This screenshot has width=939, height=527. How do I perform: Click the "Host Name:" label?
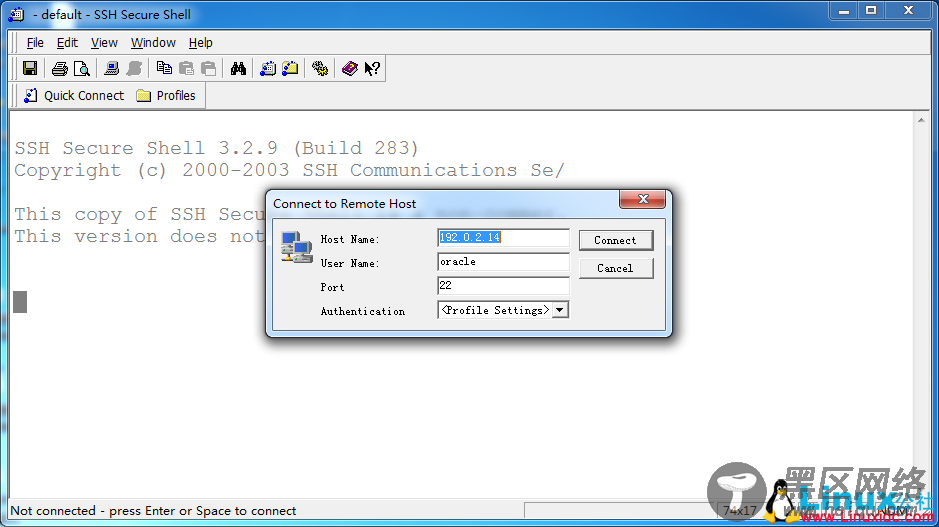(x=350, y=240)
